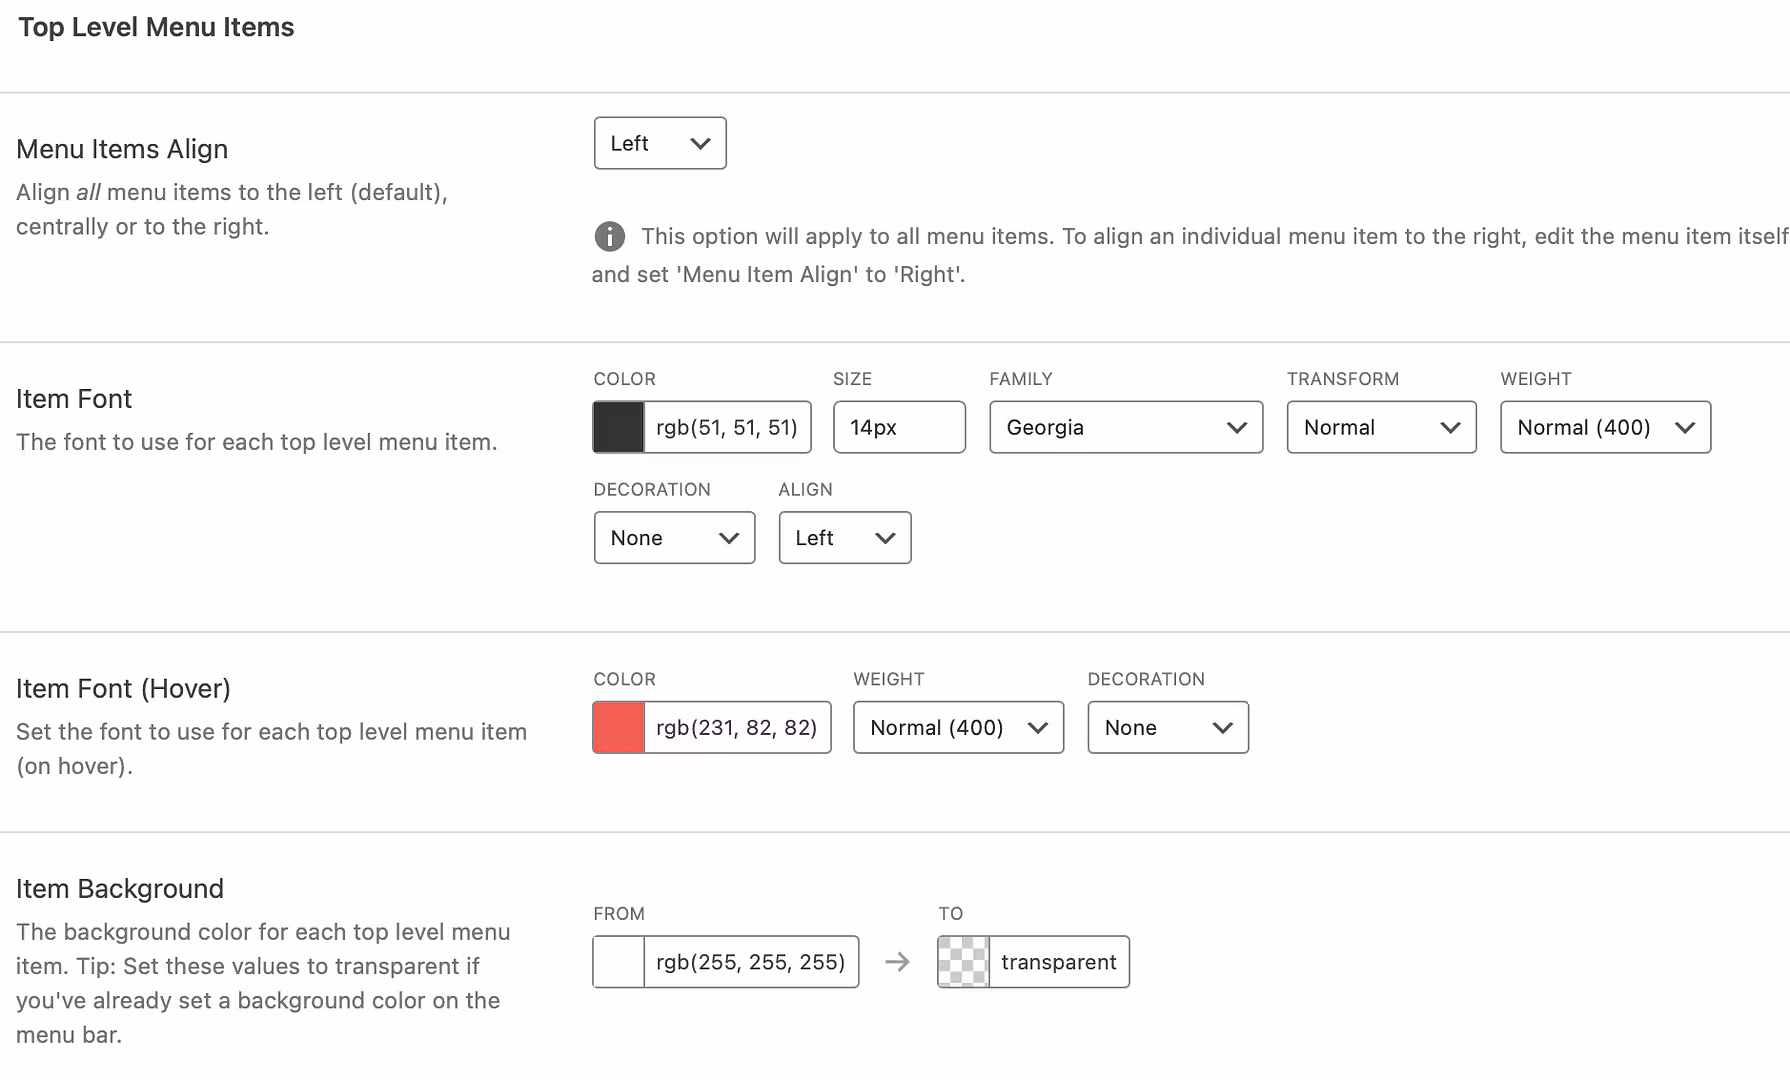This screenshot has width=1790, height=1080.
Task: Open the Item Font Decoration dropdown
Action: pyautogui.click(x=674, y=537)
